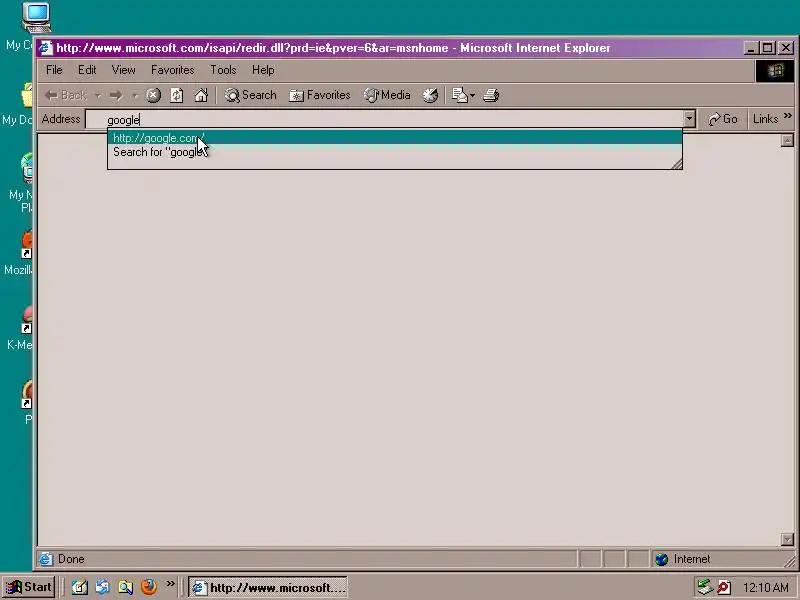The image size is (800, 600).
Task: Refresh the current page
Action: [177, 95]
